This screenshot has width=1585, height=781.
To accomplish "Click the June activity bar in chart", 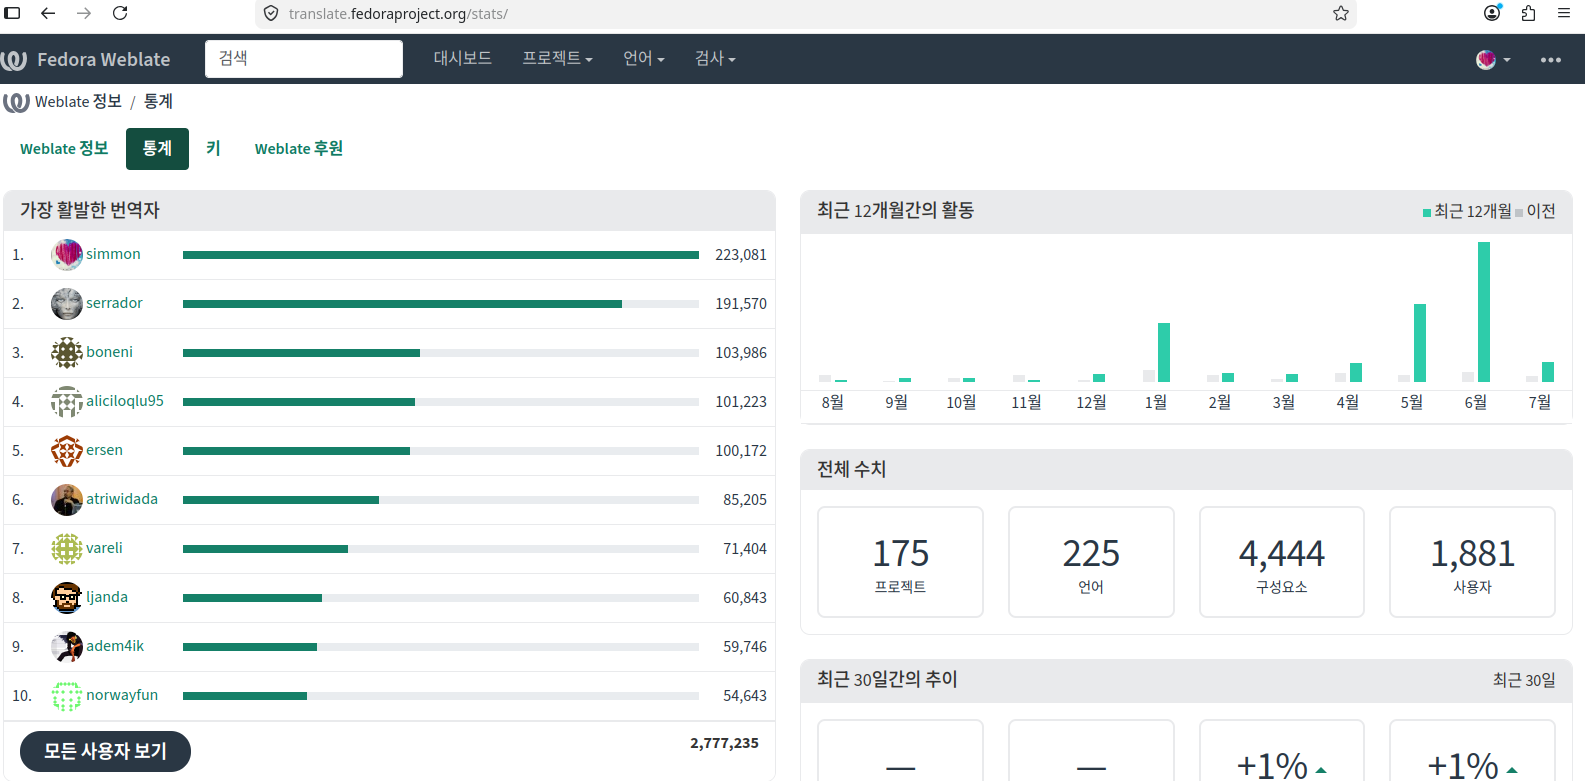I will click(1484, 312).
